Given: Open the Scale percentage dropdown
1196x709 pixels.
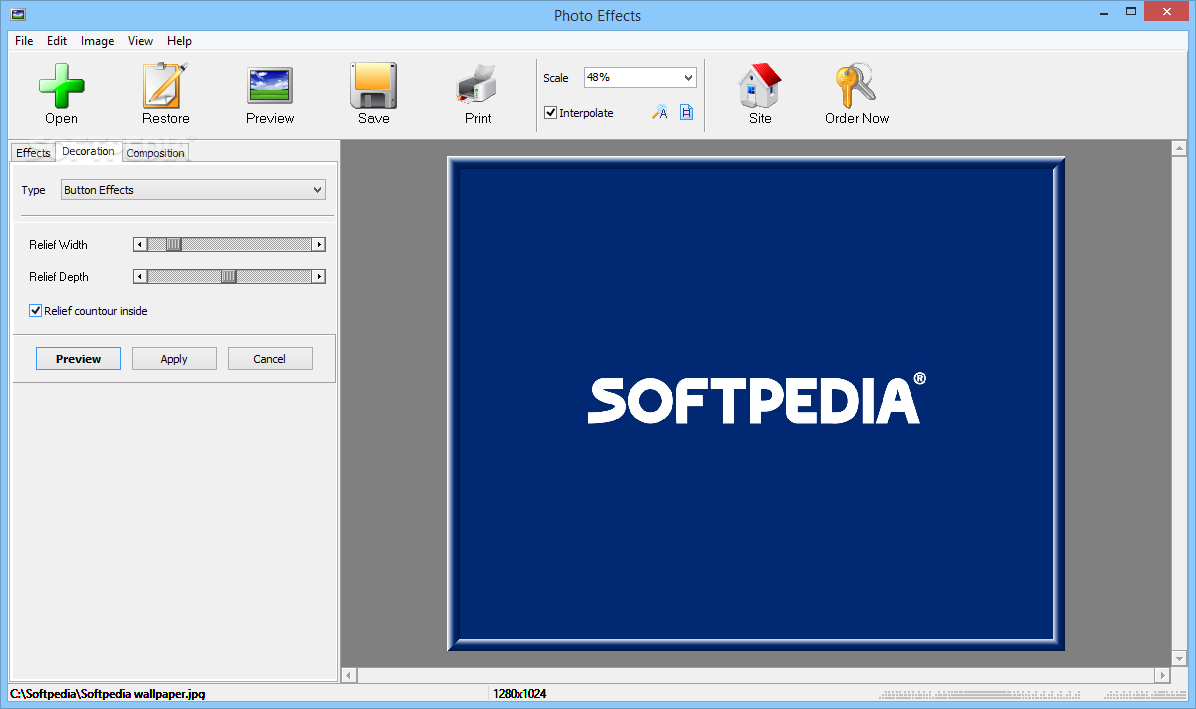Looking at the screenshot, I should point(688,78).
